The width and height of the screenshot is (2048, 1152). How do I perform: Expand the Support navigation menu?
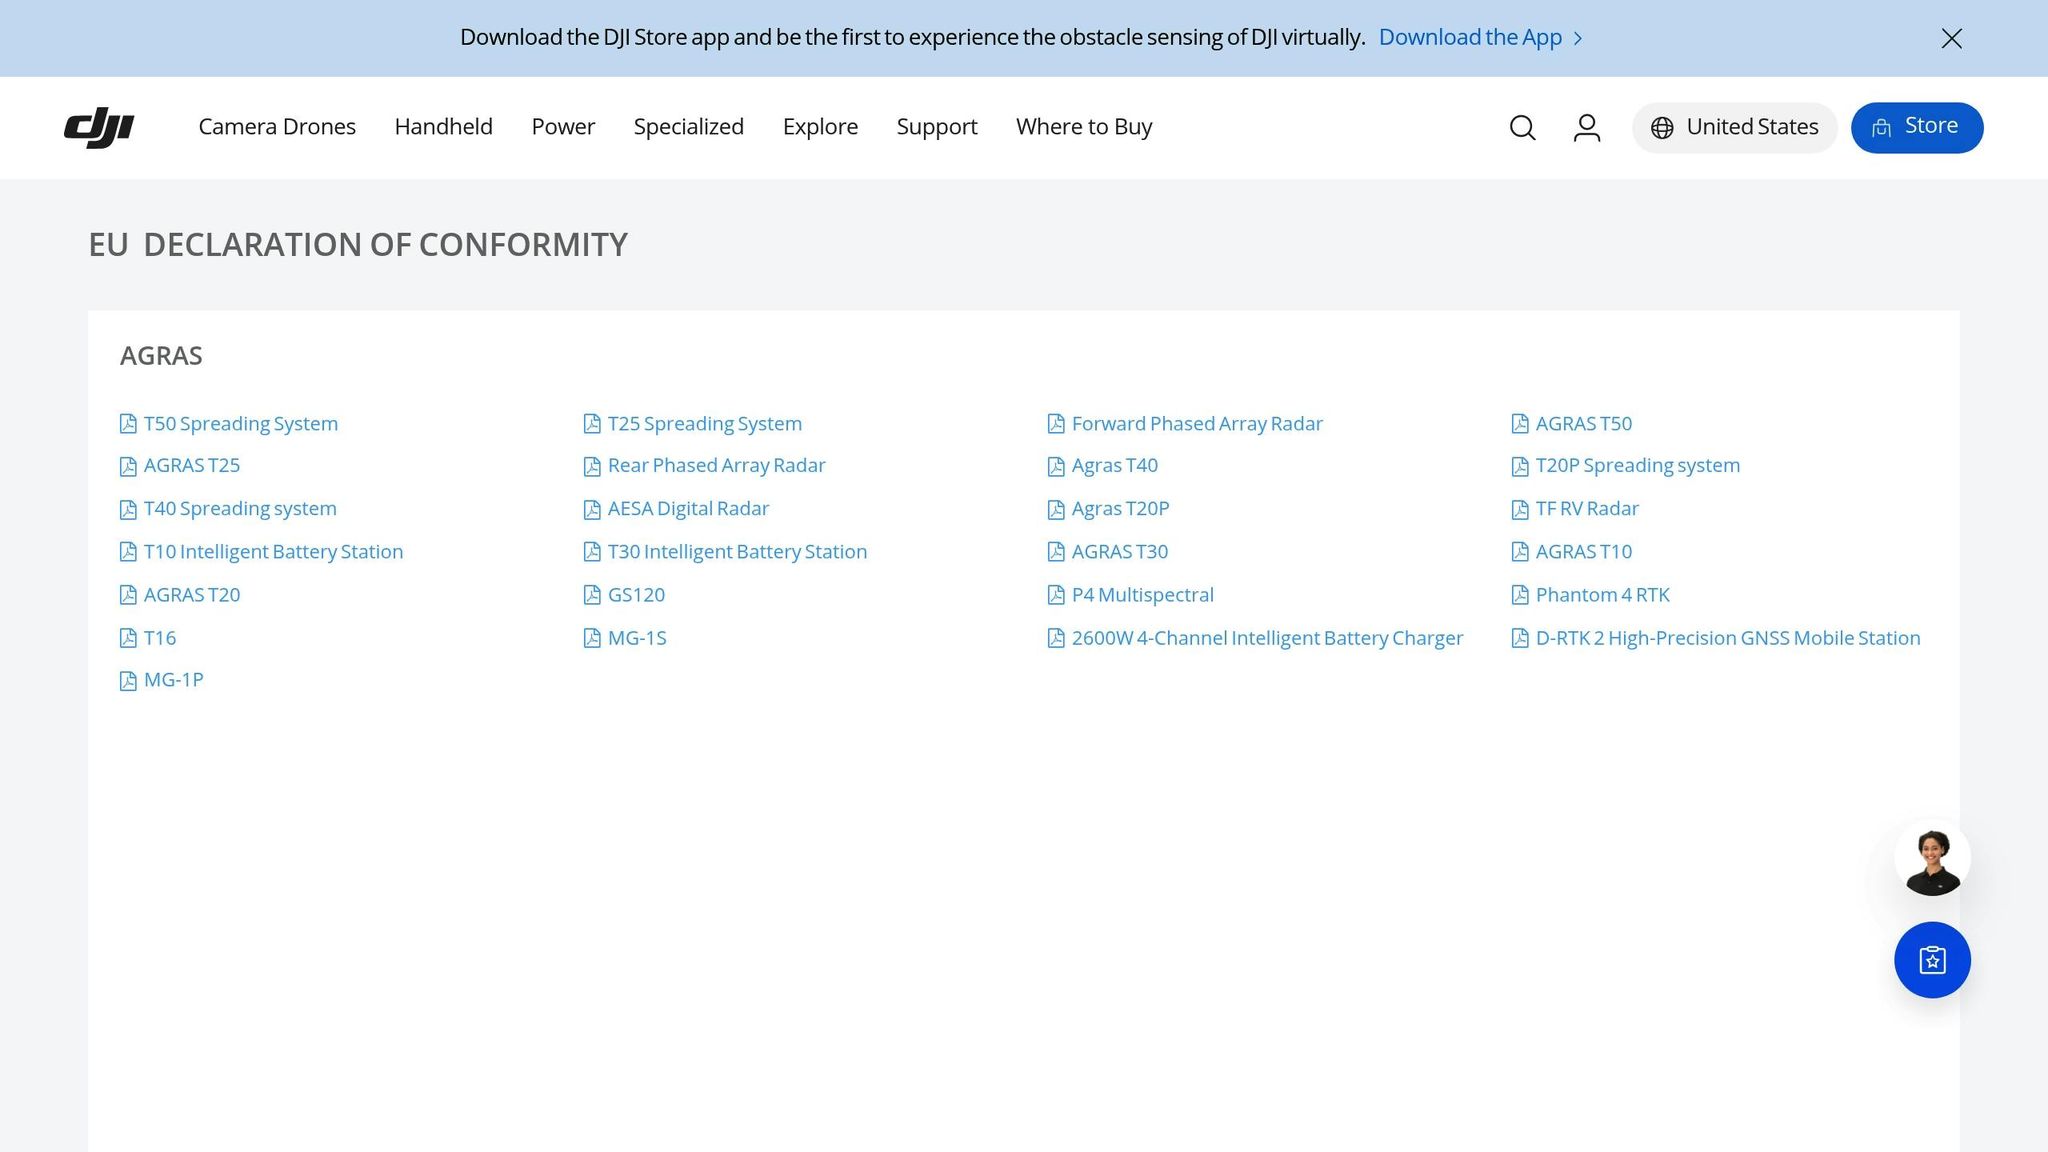point(936,127)
